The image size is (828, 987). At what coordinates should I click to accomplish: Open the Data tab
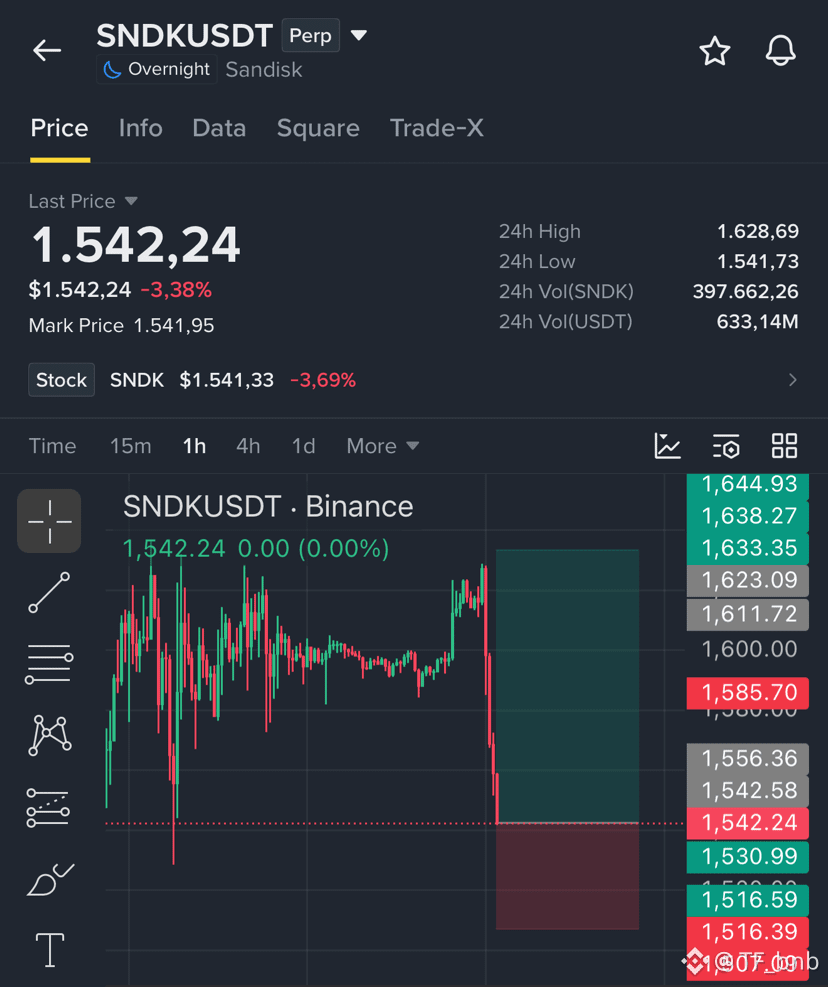pyautogui.click(x=219, y=128)
